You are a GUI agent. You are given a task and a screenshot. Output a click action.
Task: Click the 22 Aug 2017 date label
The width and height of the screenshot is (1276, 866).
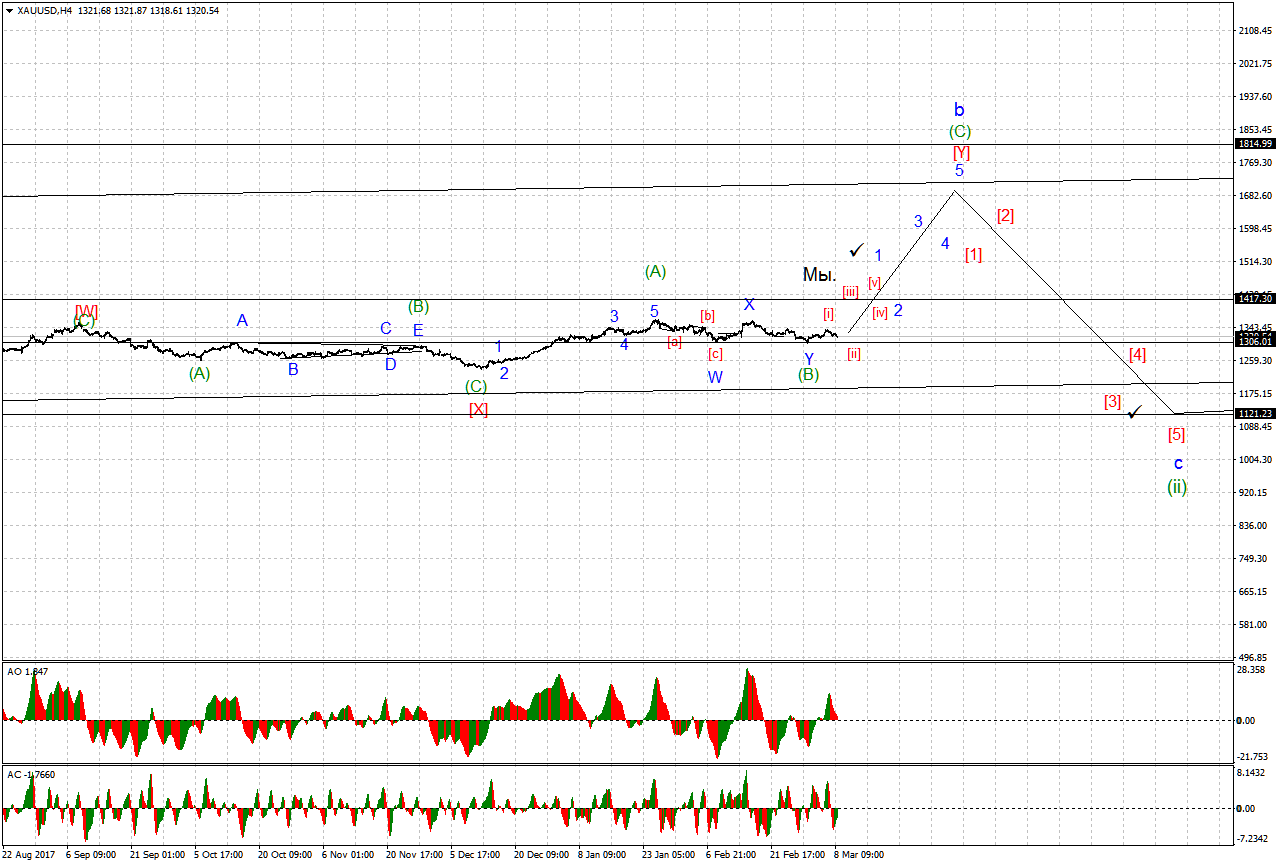pos(28,855)
